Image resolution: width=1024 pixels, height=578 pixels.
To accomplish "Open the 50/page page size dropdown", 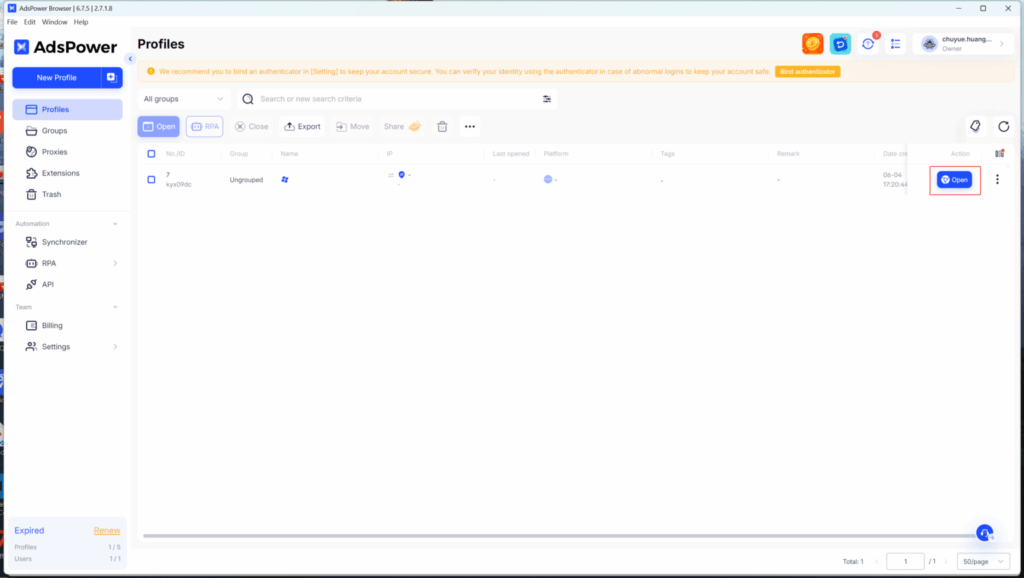I will 983,562.
